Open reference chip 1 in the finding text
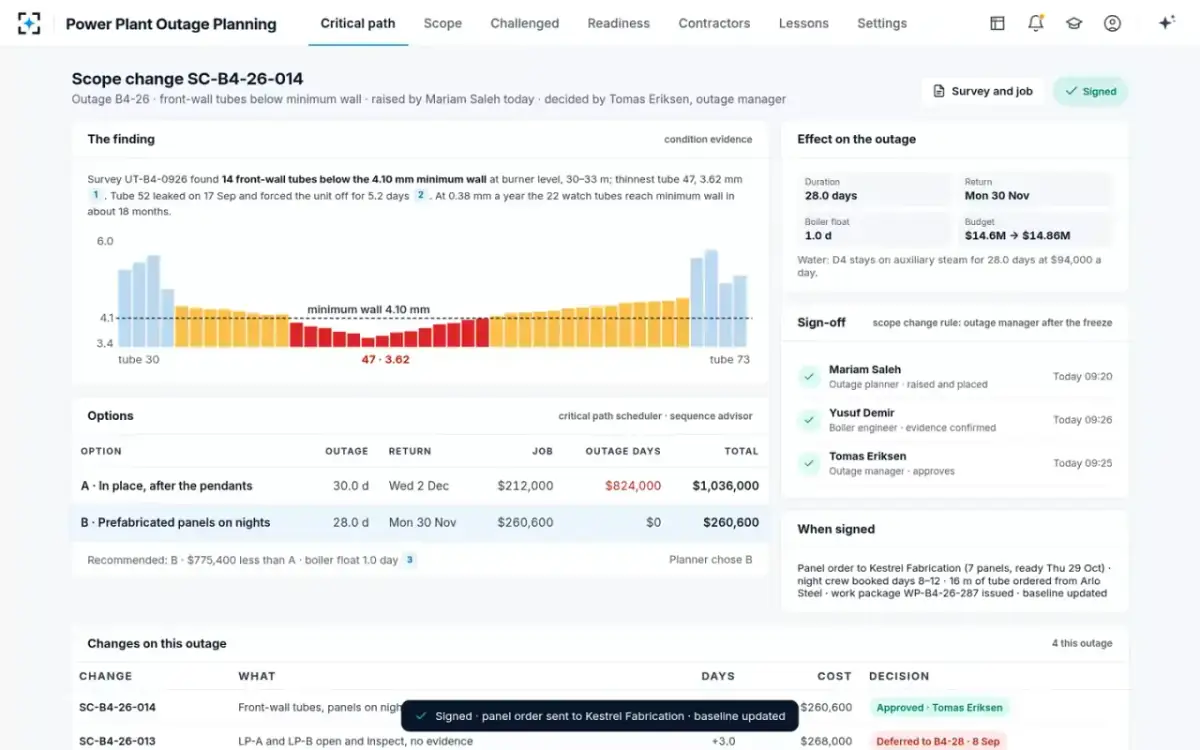 pyautogui.click(x=96, y=196)
